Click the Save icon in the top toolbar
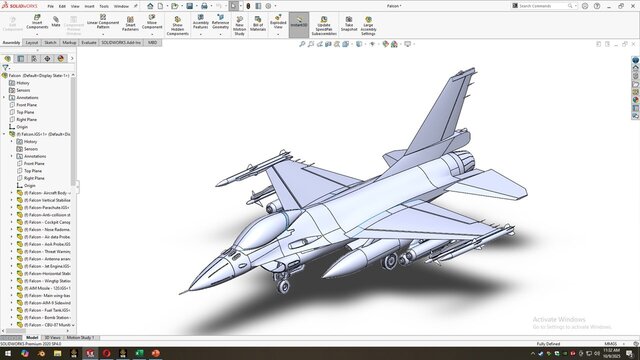The image size is (640, 360). (x=190, y=6)
